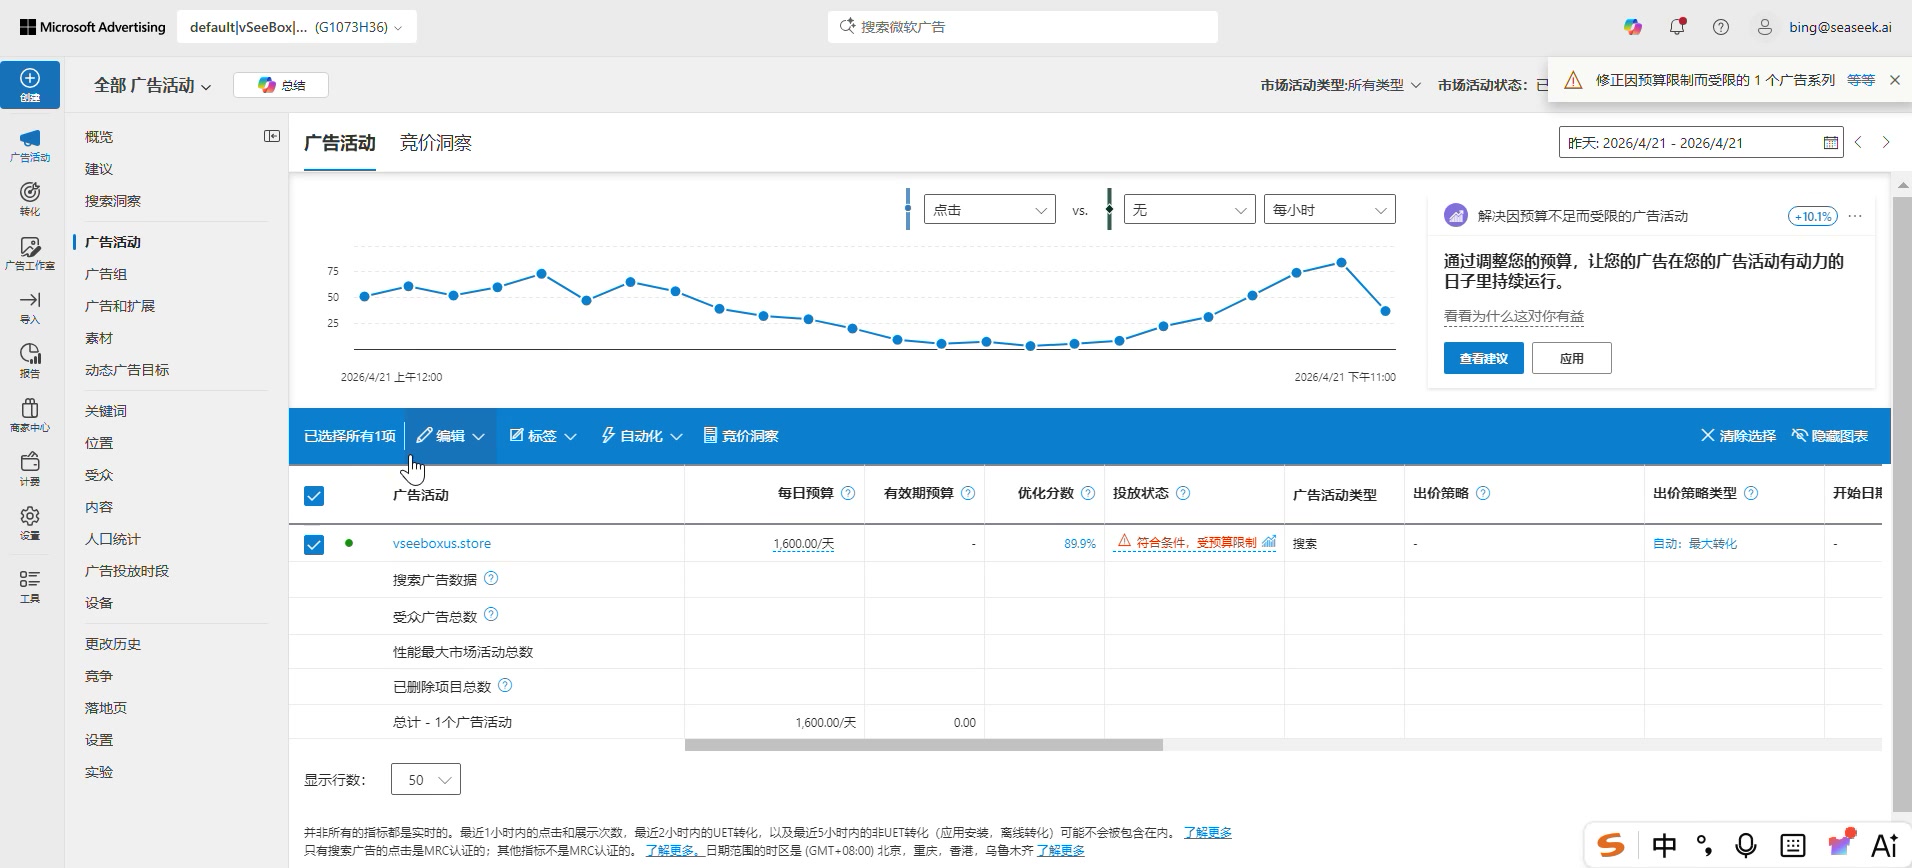Image resolution: width=1912 pixels, height=868 pixels.
Task: Open the 点击 metric dropdown
Action: (x=989, y=210)
